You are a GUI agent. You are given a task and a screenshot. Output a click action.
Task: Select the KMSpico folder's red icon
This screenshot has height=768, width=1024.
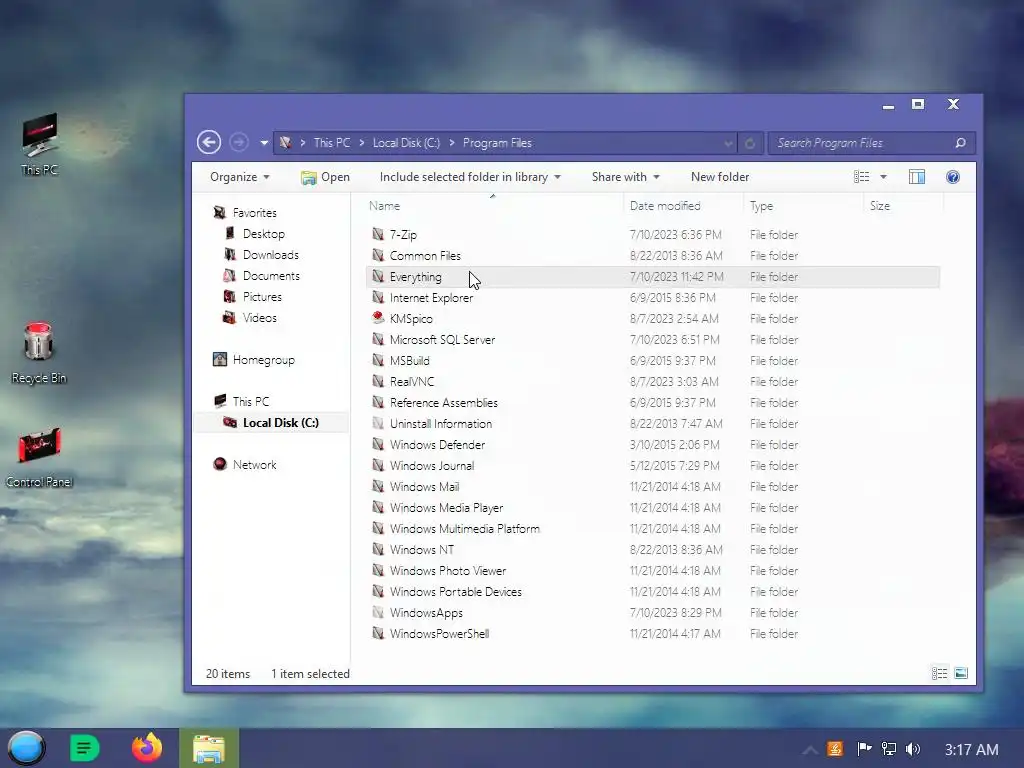378,318
